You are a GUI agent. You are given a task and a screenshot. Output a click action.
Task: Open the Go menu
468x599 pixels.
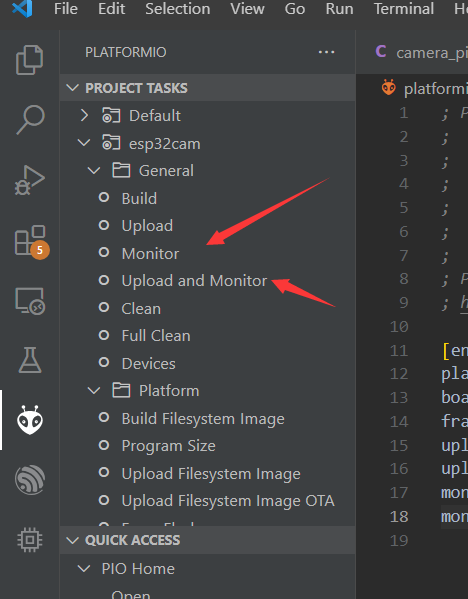coord(295,9)
